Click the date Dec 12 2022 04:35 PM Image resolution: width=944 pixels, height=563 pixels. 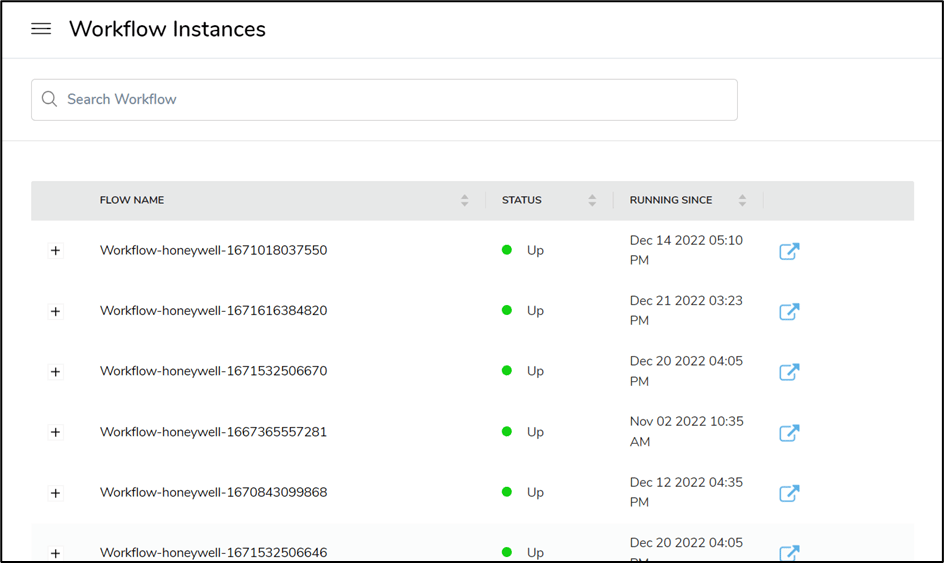686,492
